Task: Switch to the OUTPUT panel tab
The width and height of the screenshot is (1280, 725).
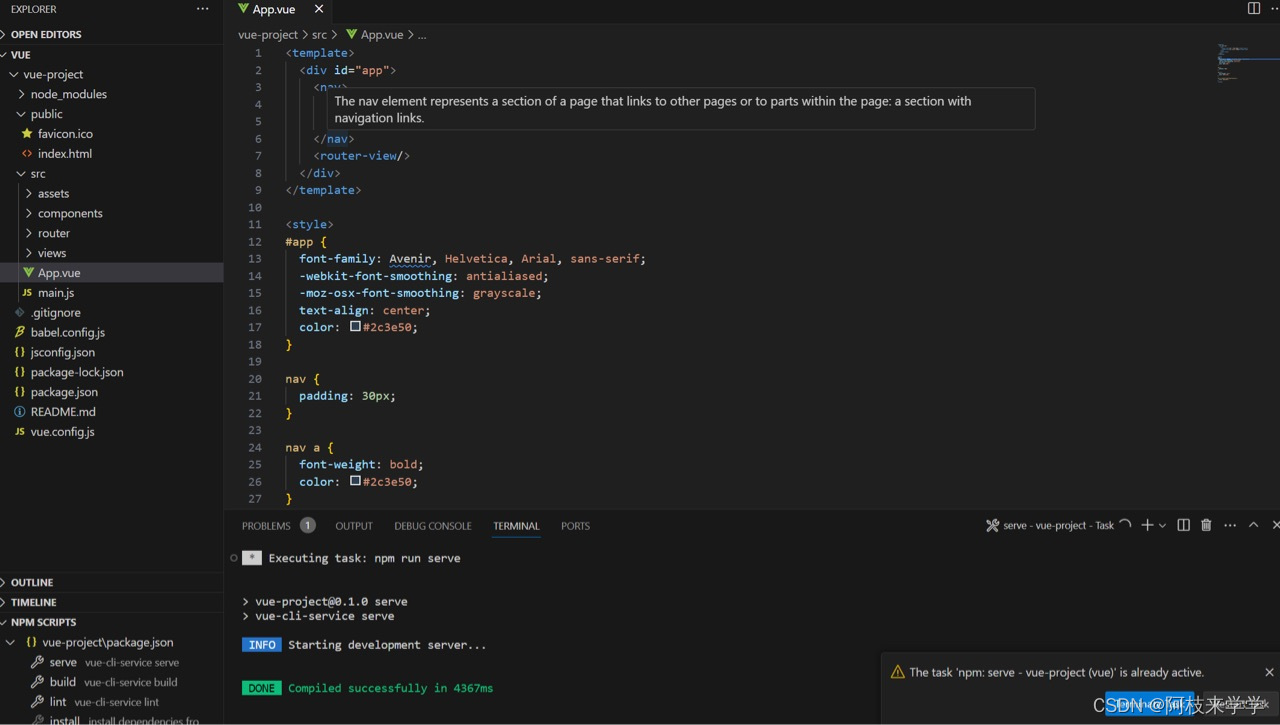Action: [x=354, y=526]
